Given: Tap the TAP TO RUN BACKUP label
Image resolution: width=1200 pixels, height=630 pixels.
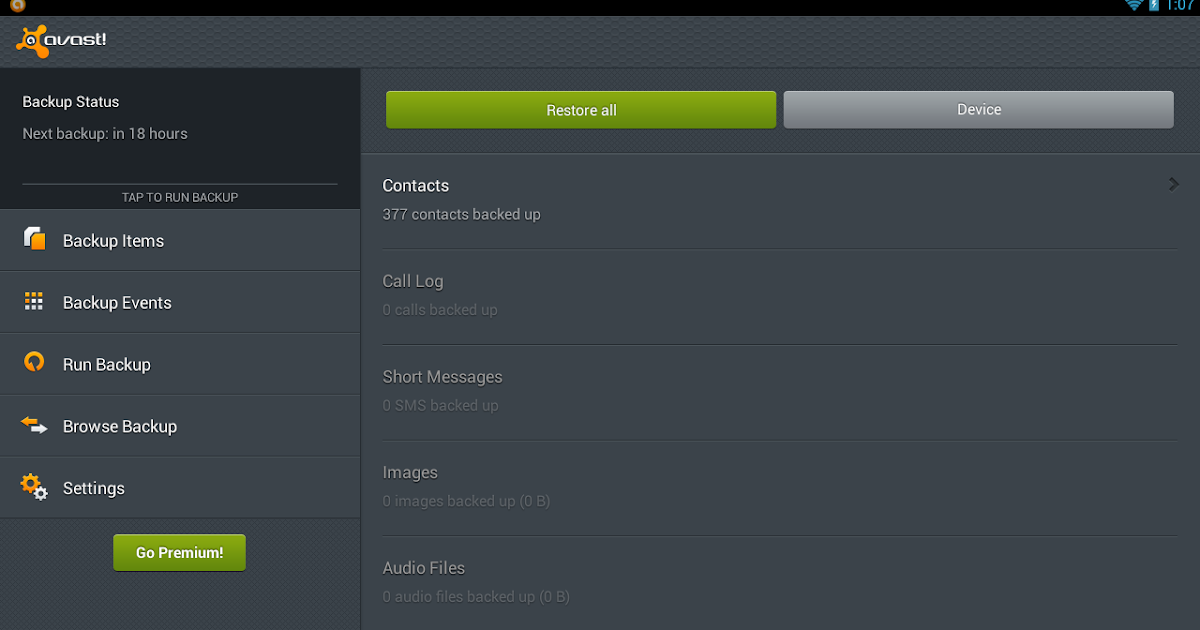Looking at the screenshot, I should tap(179, 197).
